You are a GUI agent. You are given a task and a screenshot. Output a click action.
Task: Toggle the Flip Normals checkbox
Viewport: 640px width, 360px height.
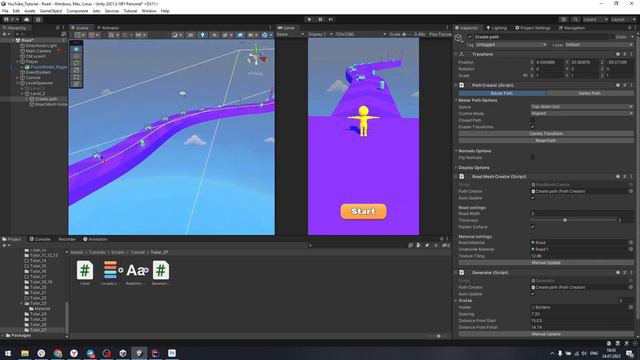point(533,158)
